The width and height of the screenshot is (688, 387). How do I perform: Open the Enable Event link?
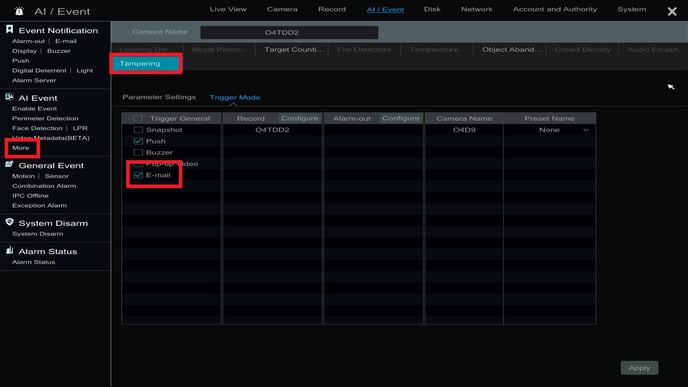tap(35, 108)
